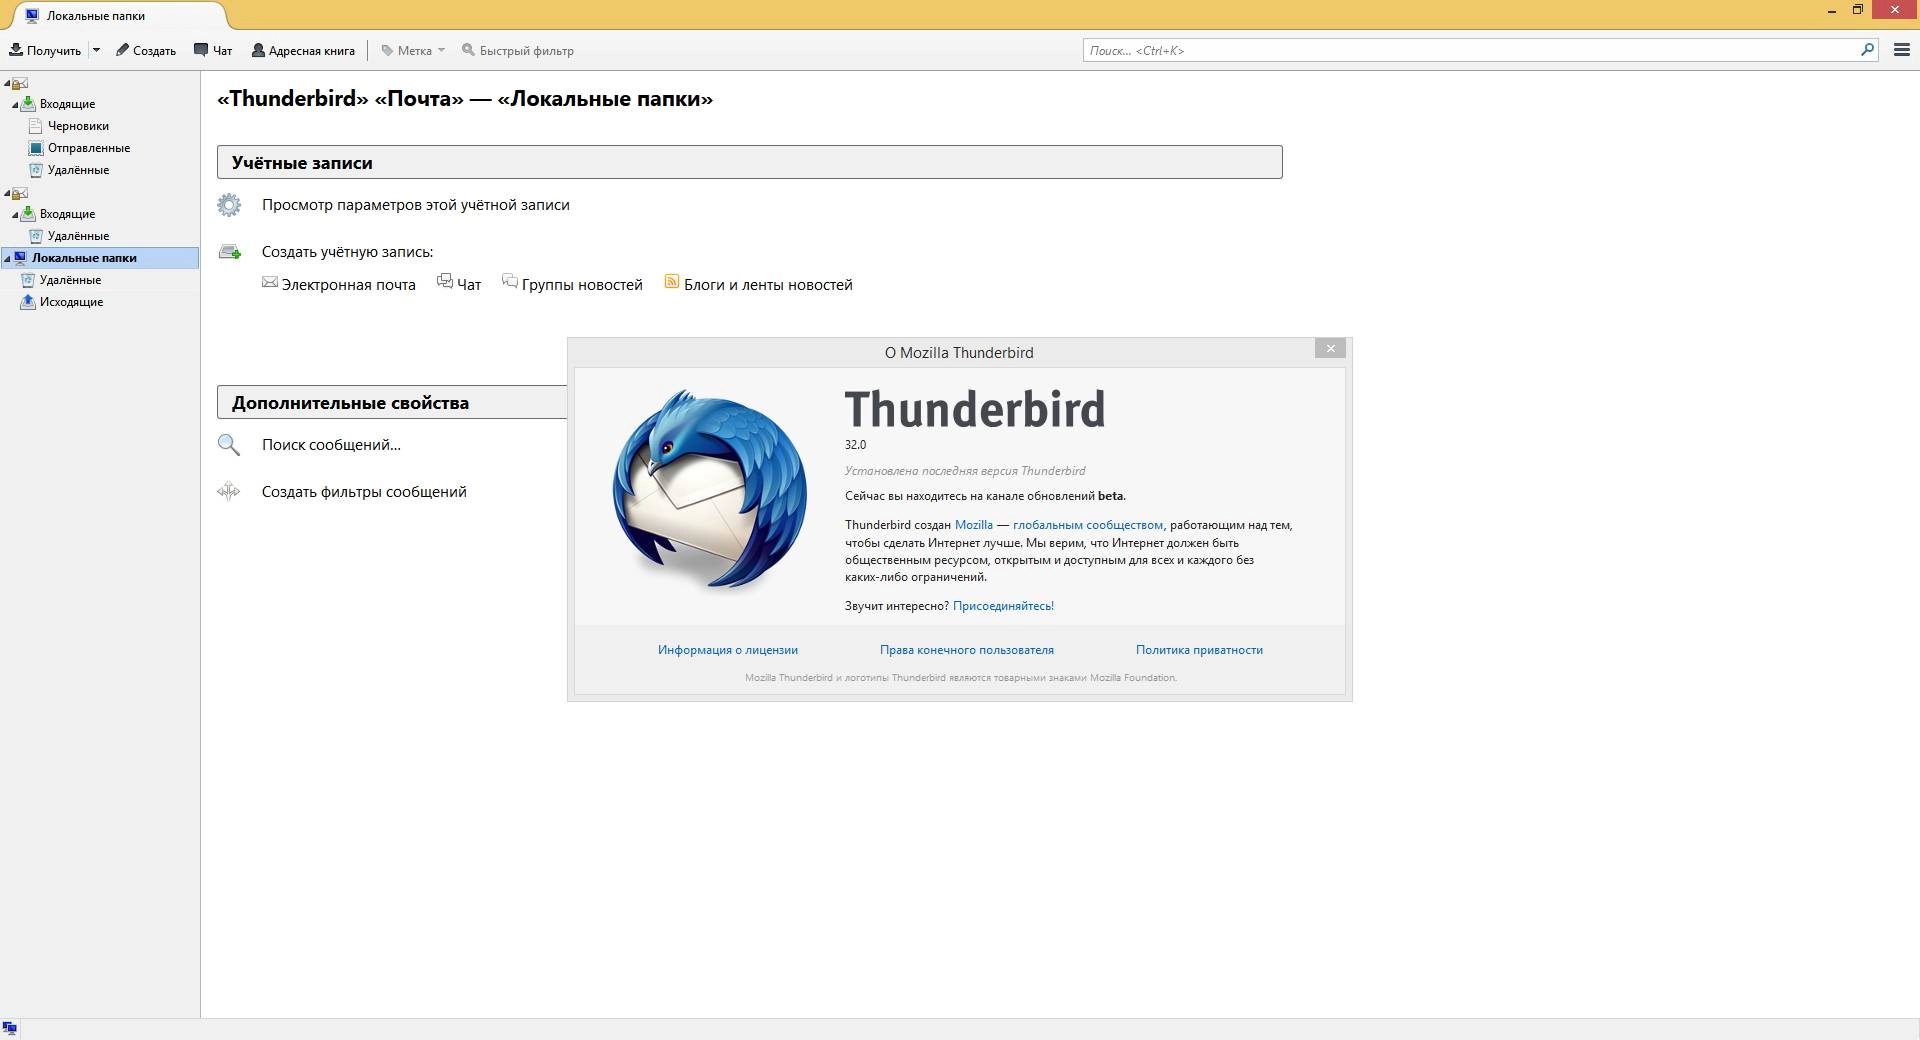Open Права конечного пользователя link

[967, 650]
